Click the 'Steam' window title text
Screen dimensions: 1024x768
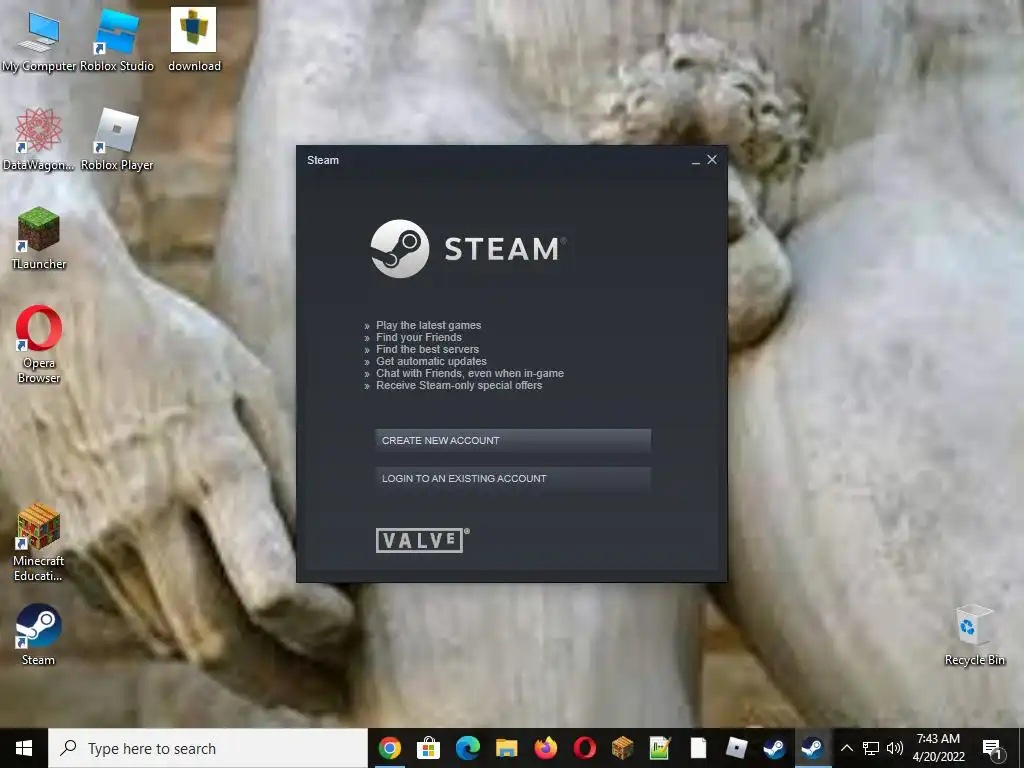(323, 160)
